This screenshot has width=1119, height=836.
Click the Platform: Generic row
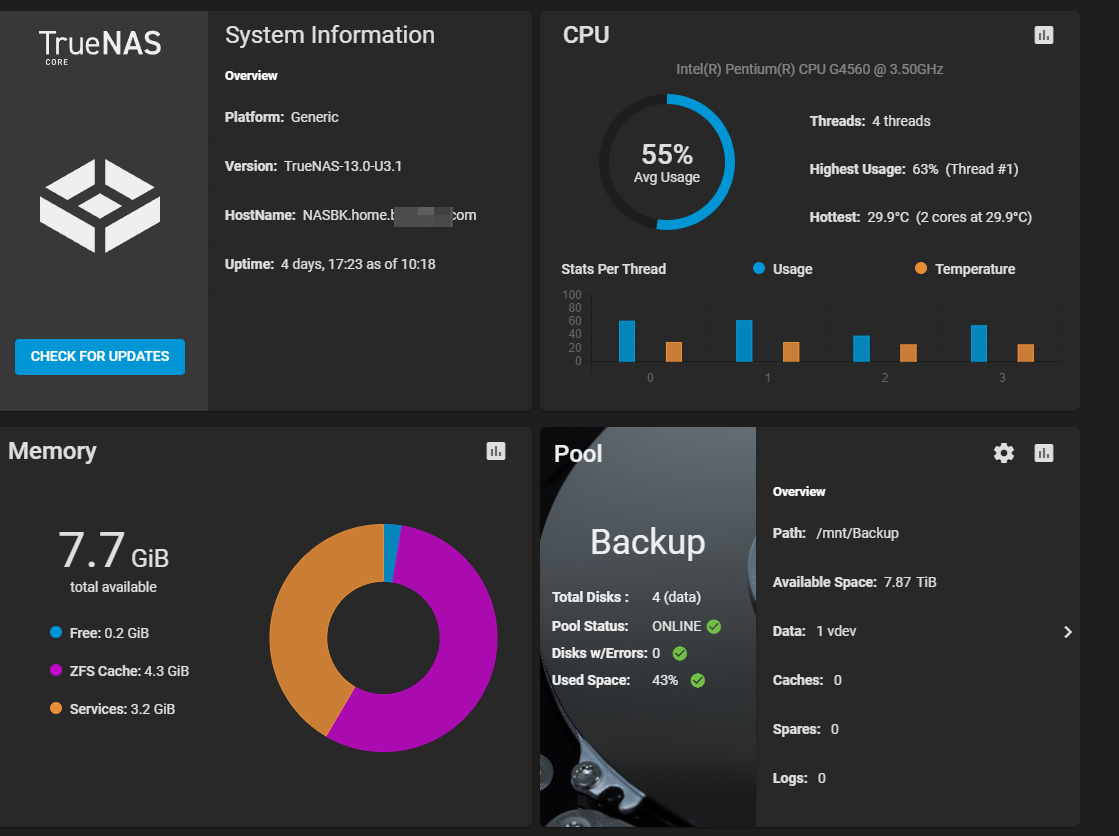(370, 117)
